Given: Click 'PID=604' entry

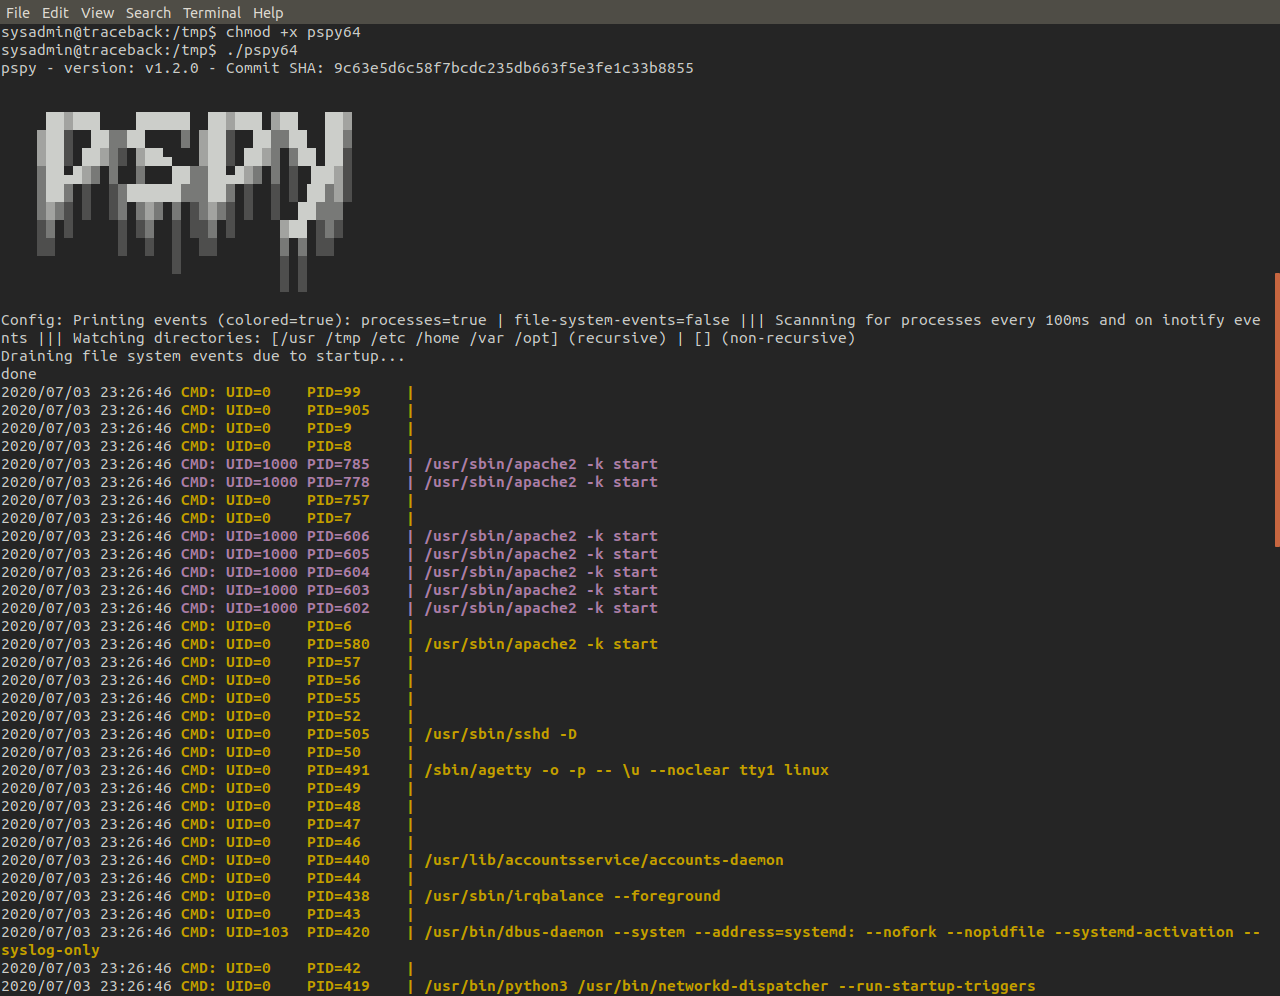Looking at the screenshot, I should [338, 572].
